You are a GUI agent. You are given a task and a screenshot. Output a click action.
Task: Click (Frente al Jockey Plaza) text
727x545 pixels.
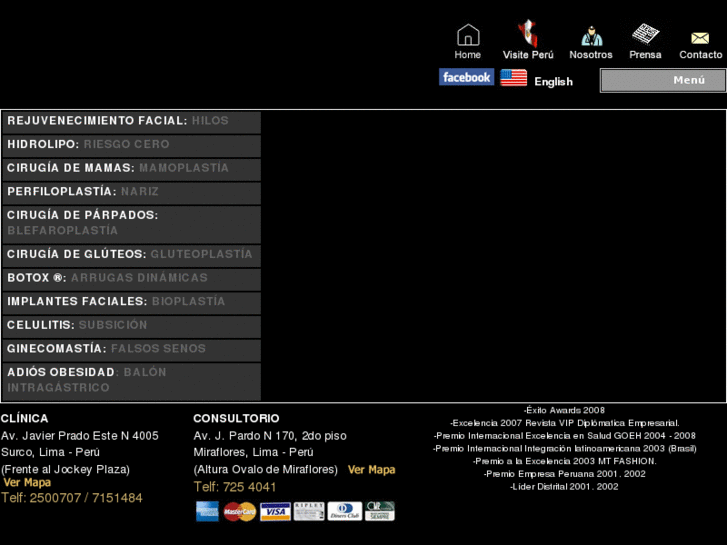65,469
